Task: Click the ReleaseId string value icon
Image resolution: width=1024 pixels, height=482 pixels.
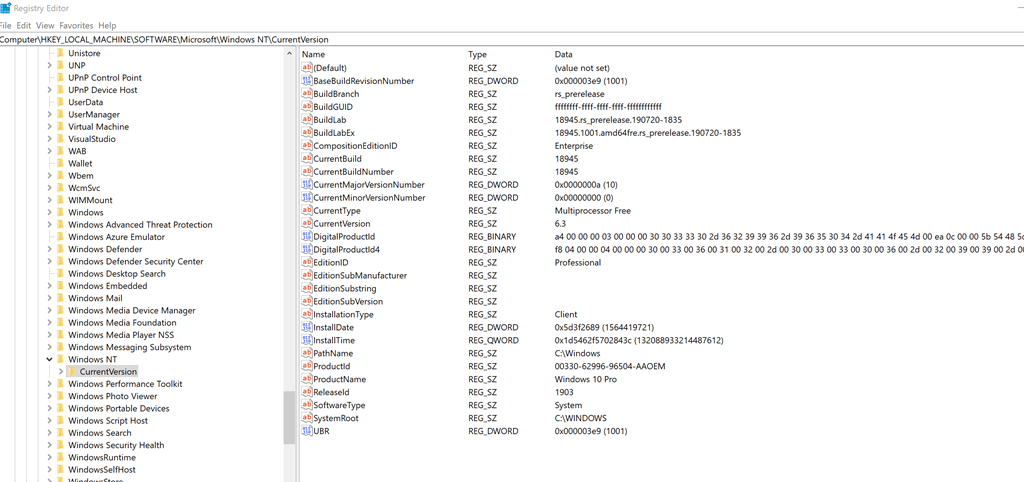Action: [x=307, y=393]
